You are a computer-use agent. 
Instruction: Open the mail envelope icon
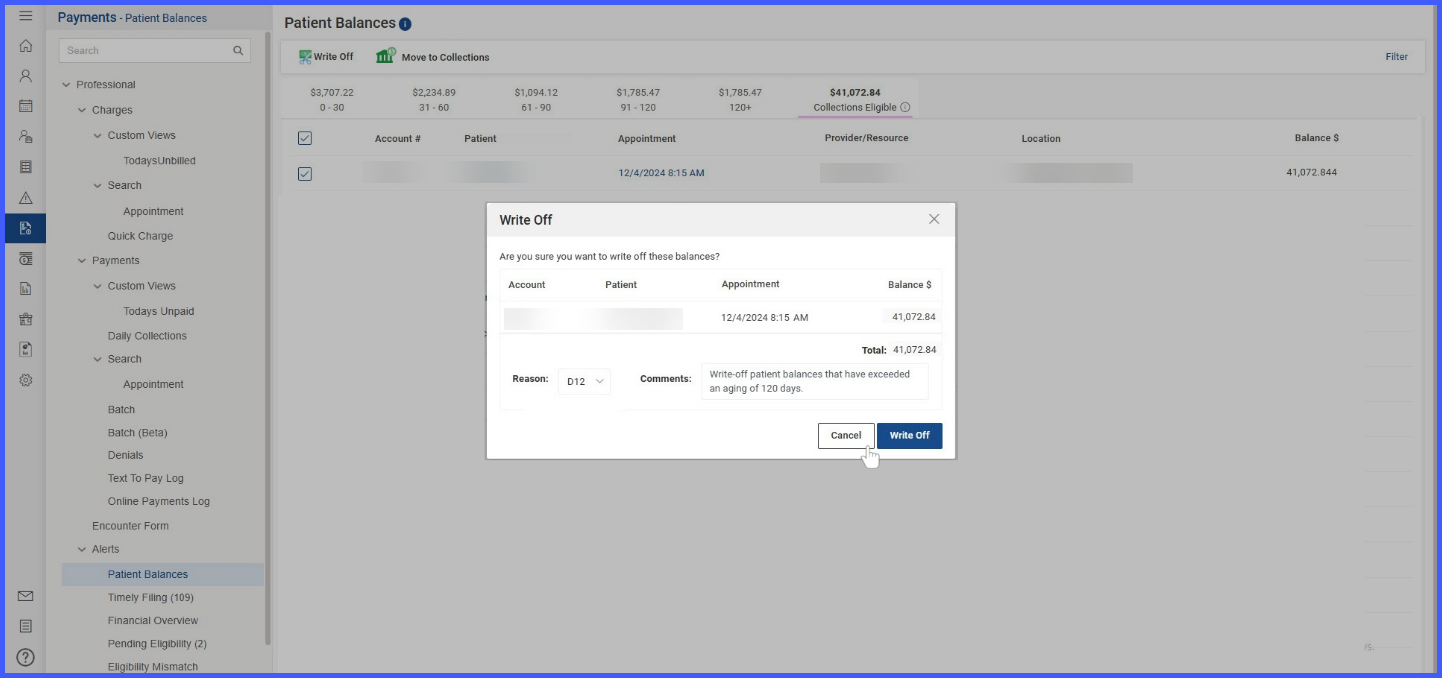coord(26,596)
